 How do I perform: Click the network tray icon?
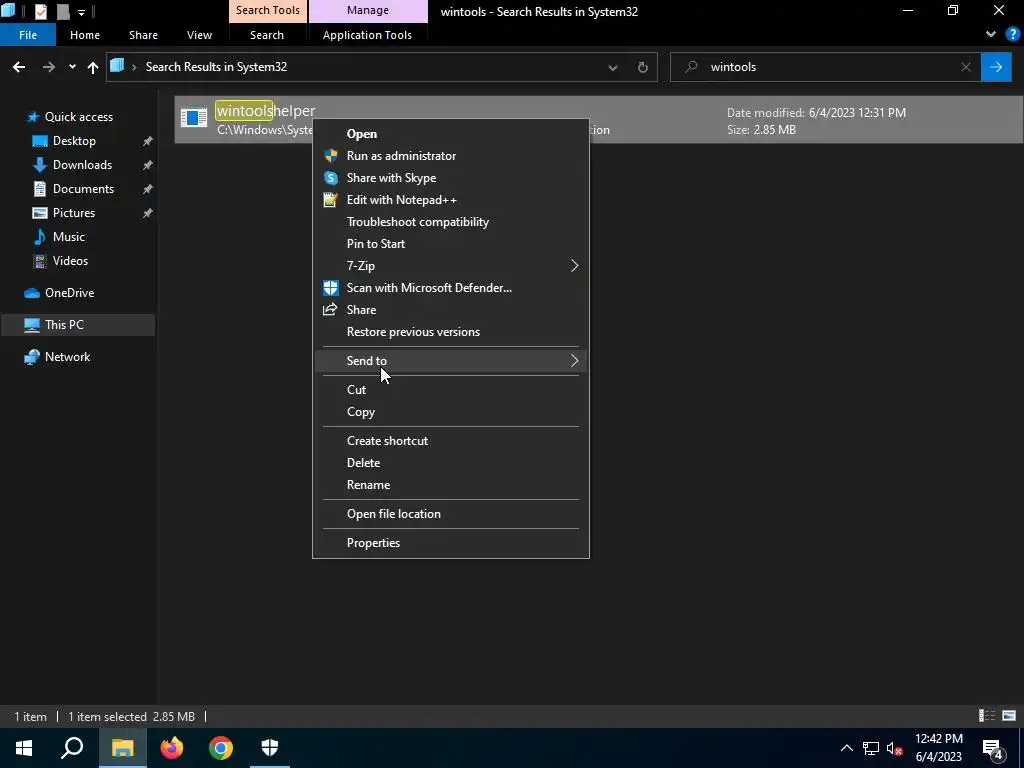pos(871,748)
